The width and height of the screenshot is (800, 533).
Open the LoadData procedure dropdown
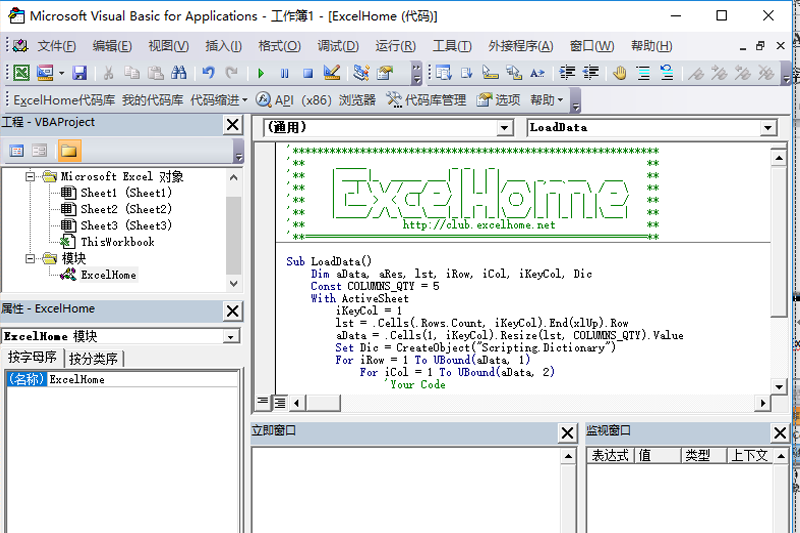[x=768, y=128]
